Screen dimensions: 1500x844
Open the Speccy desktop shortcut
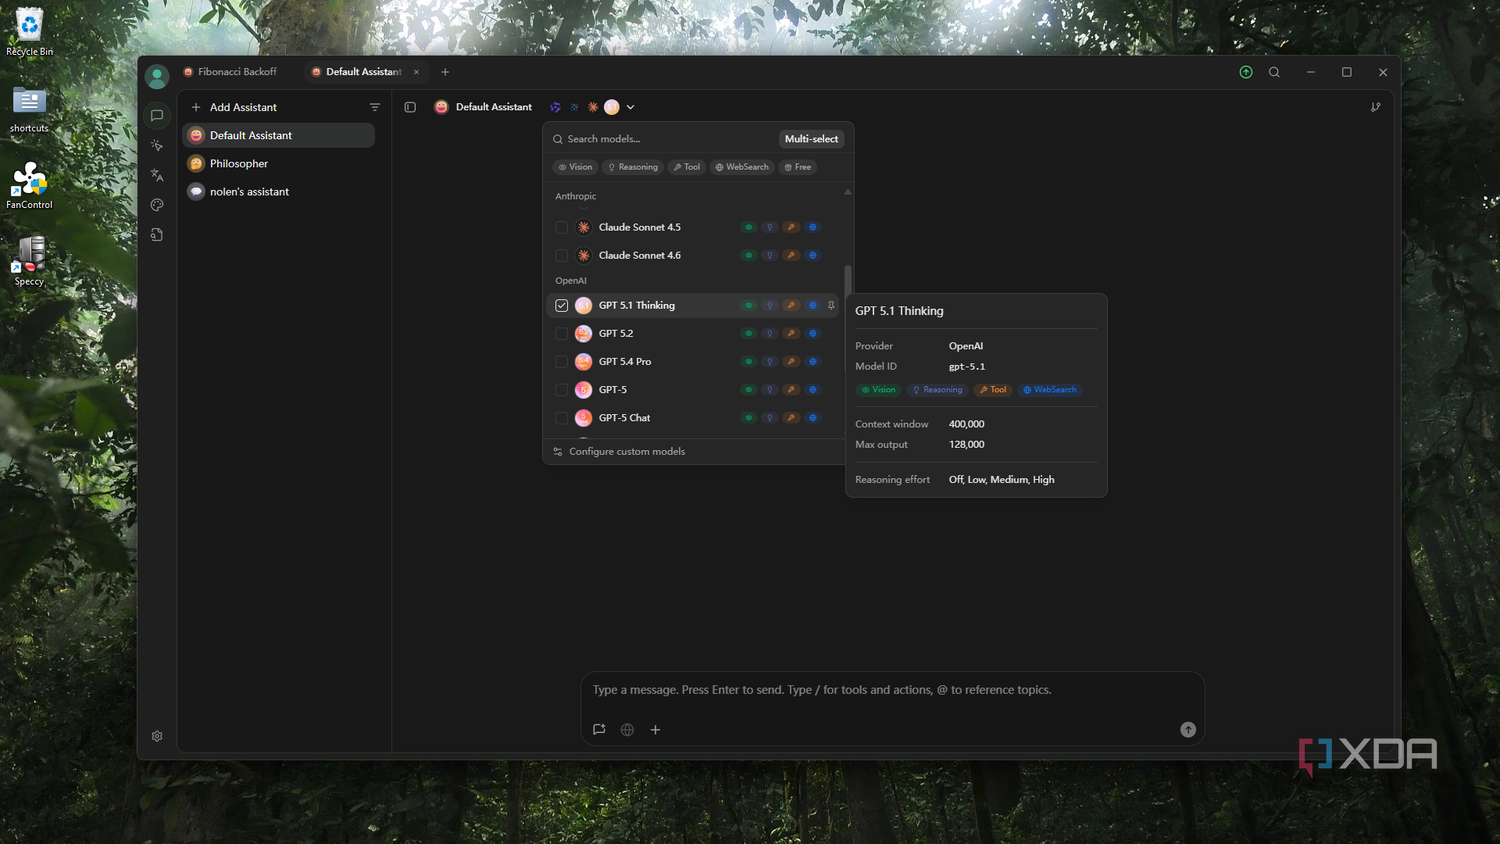29,262
